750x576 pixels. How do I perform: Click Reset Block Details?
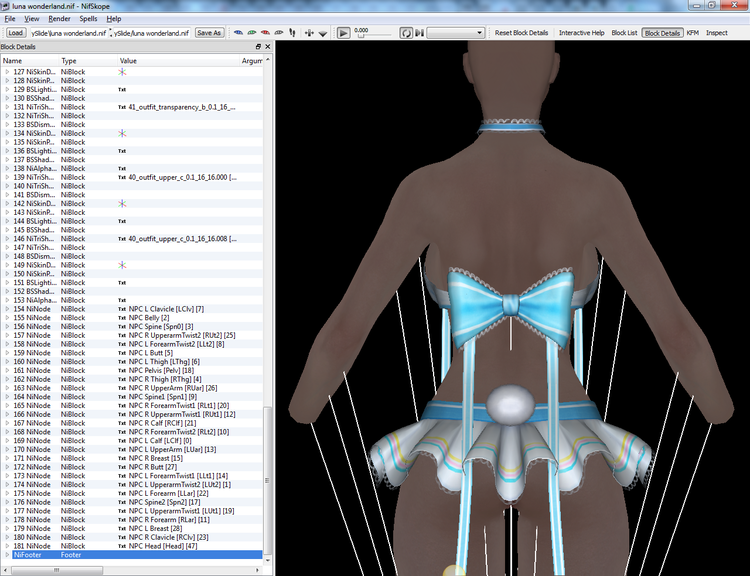pyautogui.click(x=521, y=33)
